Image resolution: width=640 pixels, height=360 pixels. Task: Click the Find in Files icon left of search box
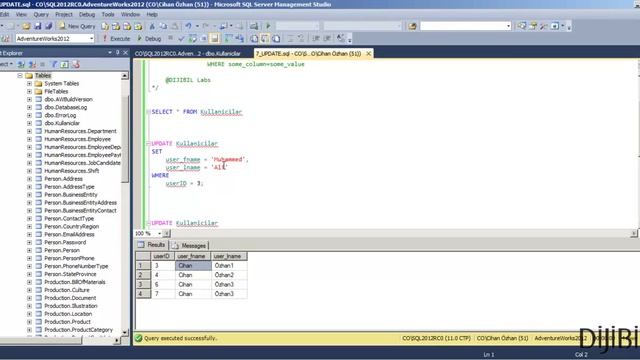[x=412, y=26]
